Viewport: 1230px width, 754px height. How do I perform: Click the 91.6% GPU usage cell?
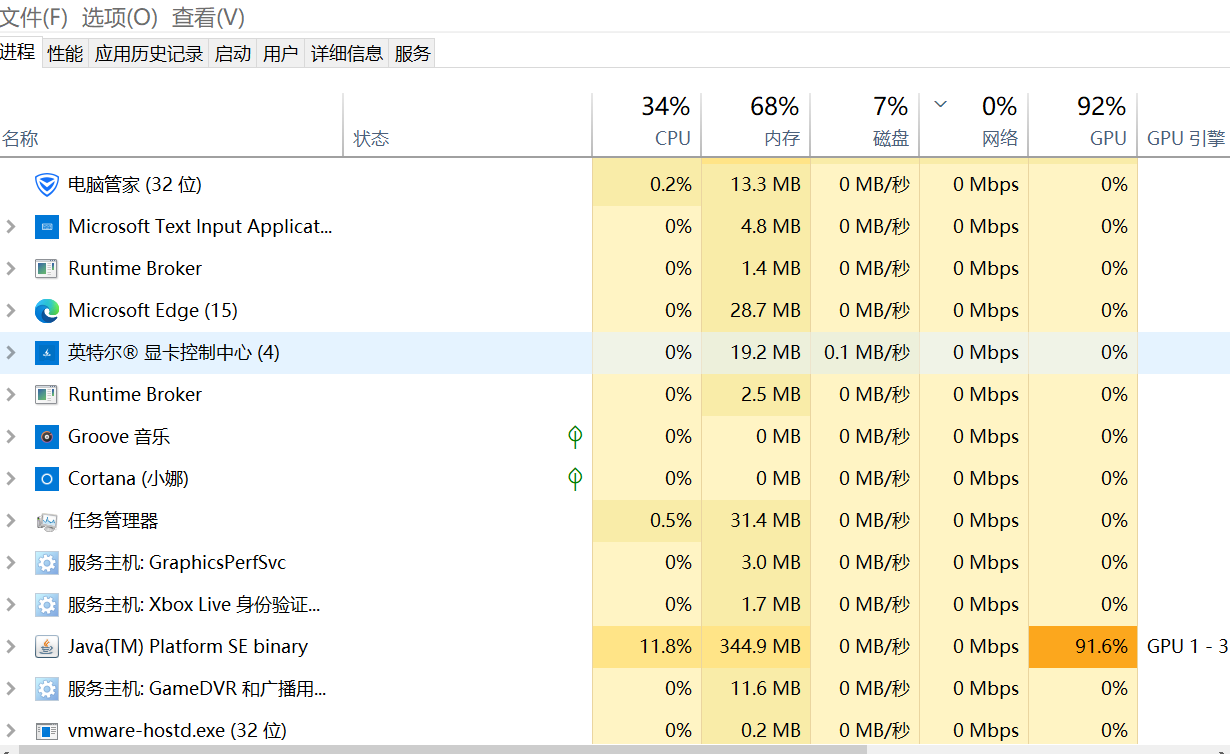(1083, 647)
